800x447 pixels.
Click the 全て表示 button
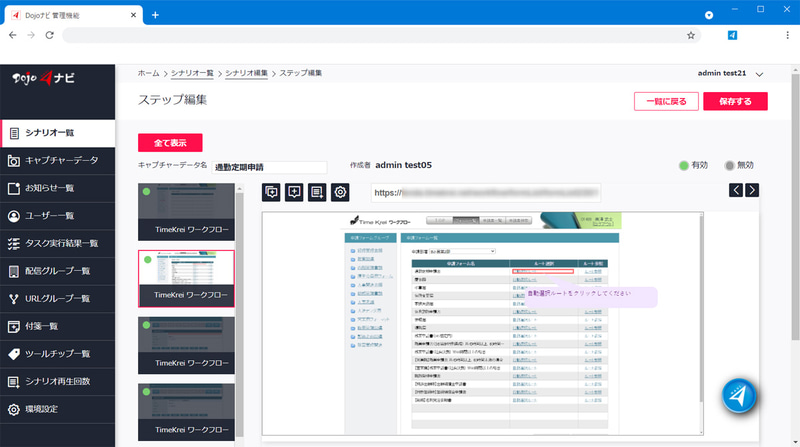point(170,143)
